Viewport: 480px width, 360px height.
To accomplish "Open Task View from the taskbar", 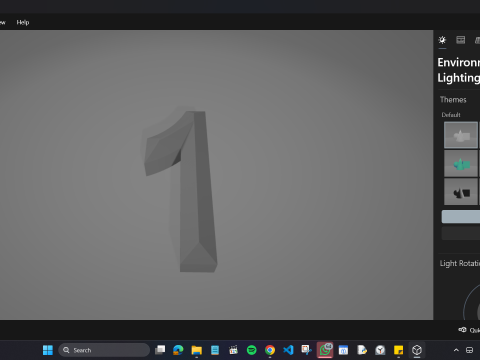I will (160, 350).
